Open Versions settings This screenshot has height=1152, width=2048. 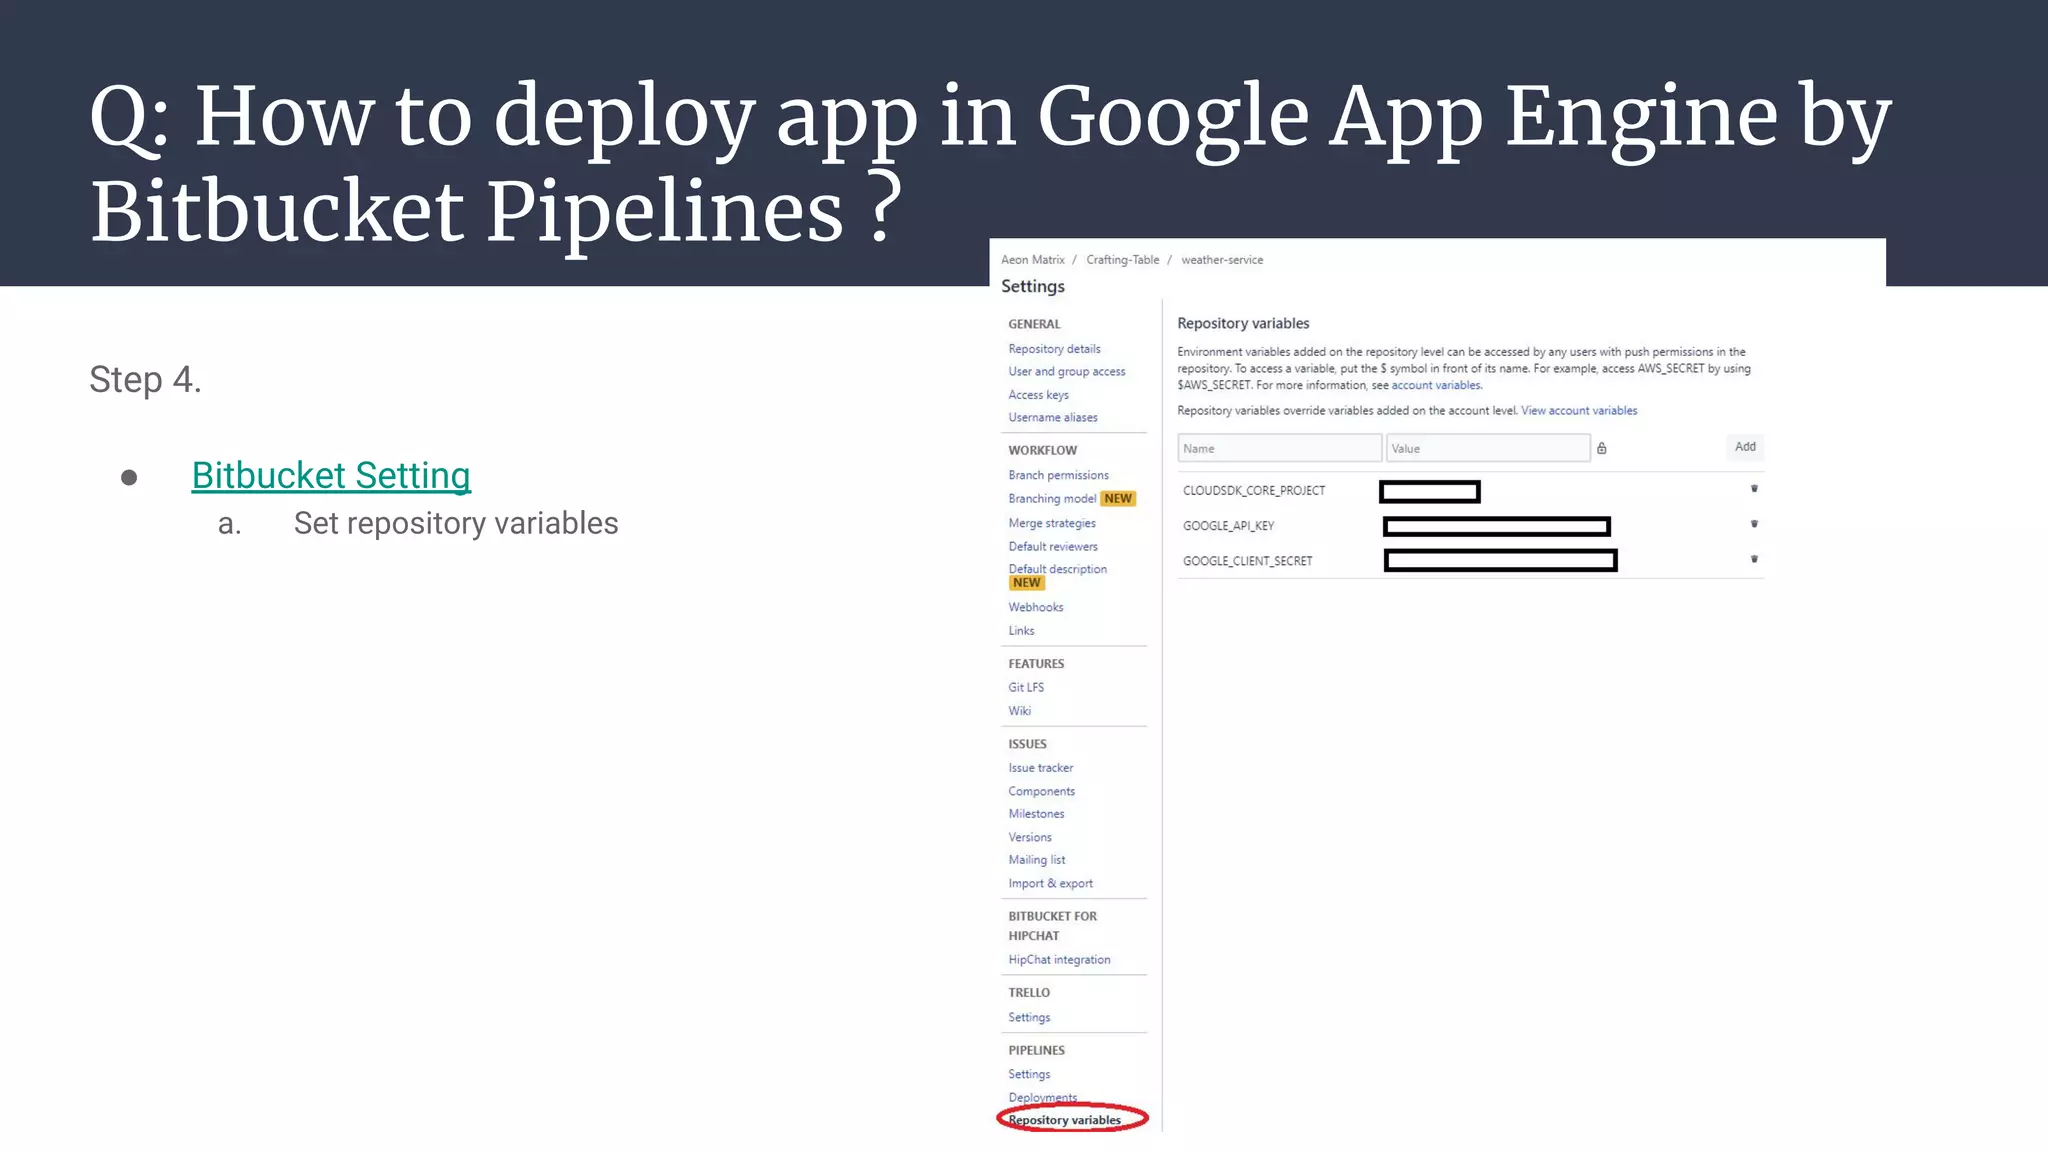[1030, 838]
